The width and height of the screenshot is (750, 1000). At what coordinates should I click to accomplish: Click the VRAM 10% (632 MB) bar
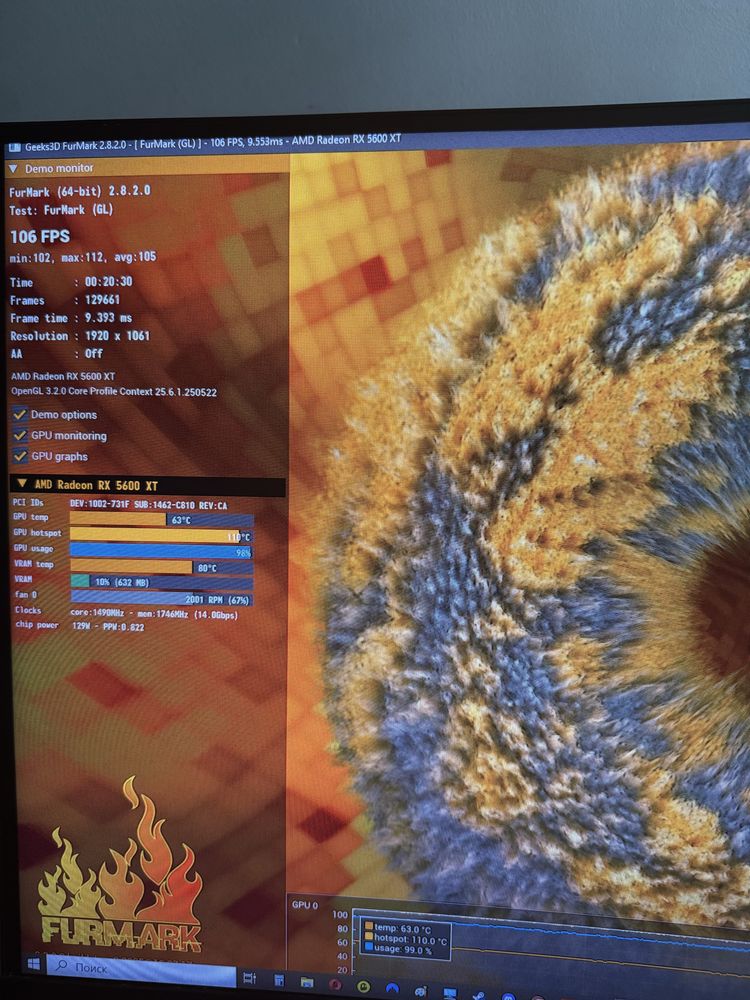pos(162,582)
